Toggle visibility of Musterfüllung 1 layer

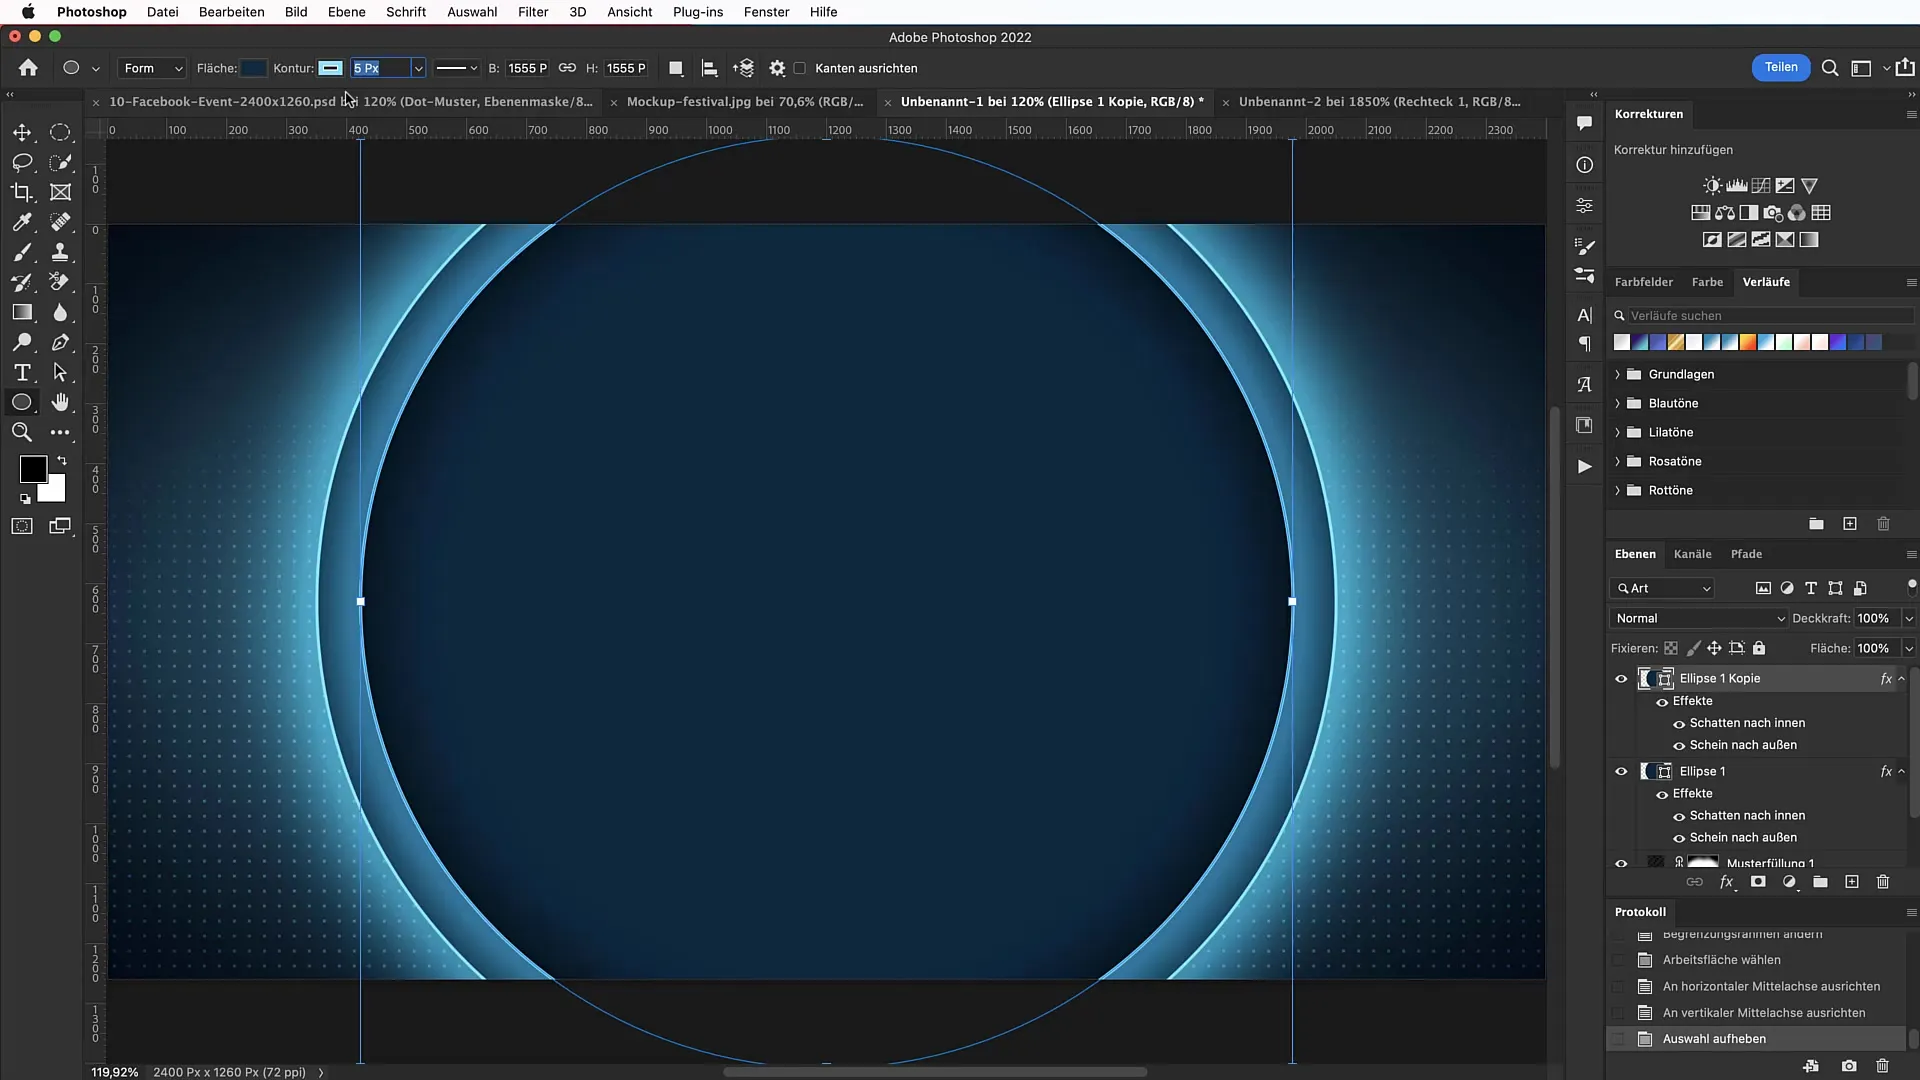[1621, 861]
